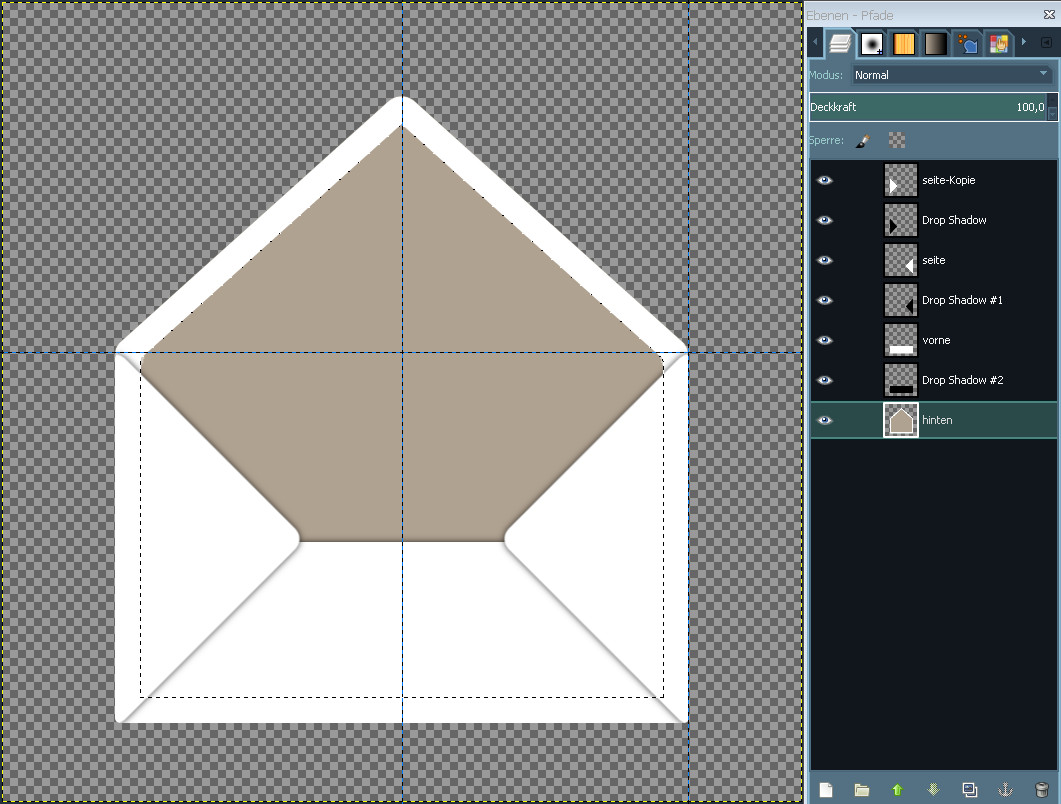
Task: Switch to the Brushes tab
Action: 872,44
